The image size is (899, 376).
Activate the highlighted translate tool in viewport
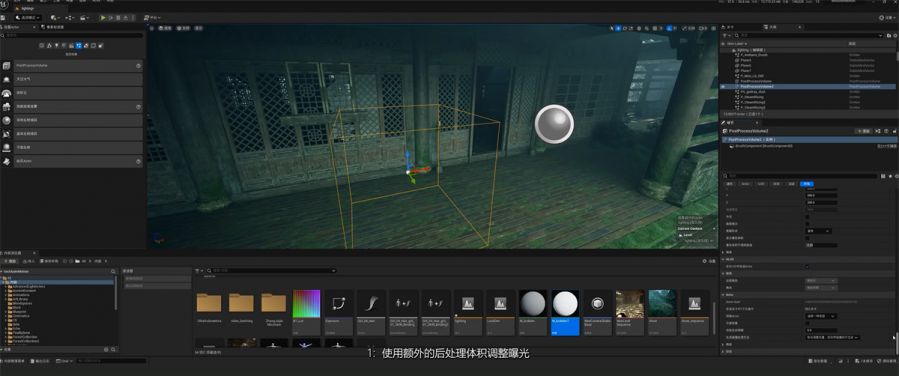point(619,28)
